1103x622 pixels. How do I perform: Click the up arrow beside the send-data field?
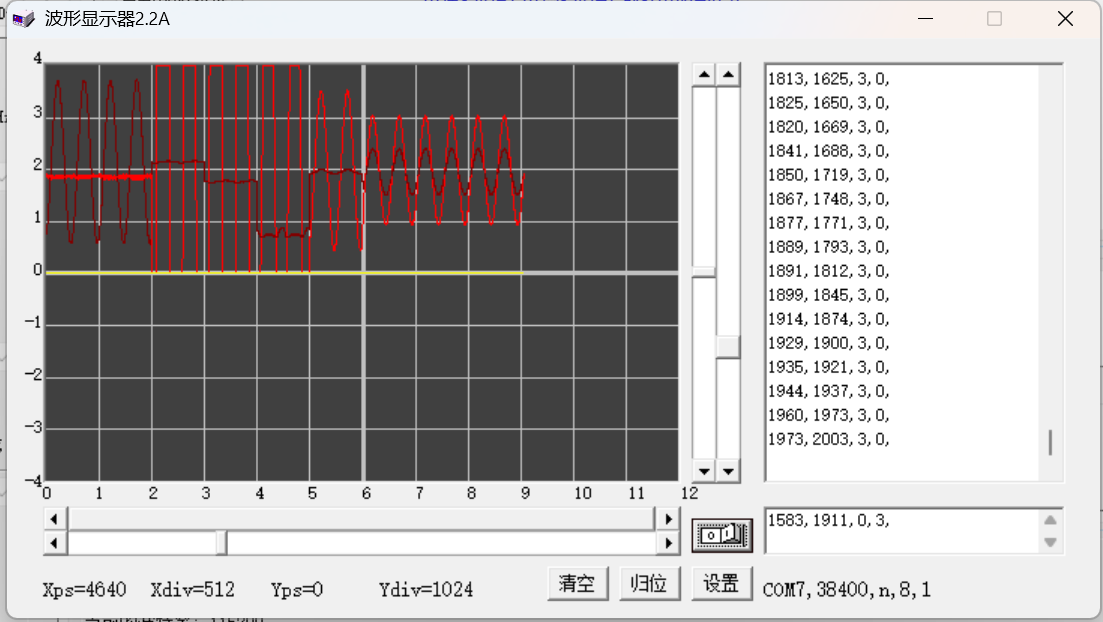pyautogui.click(x=1048, y=519)
